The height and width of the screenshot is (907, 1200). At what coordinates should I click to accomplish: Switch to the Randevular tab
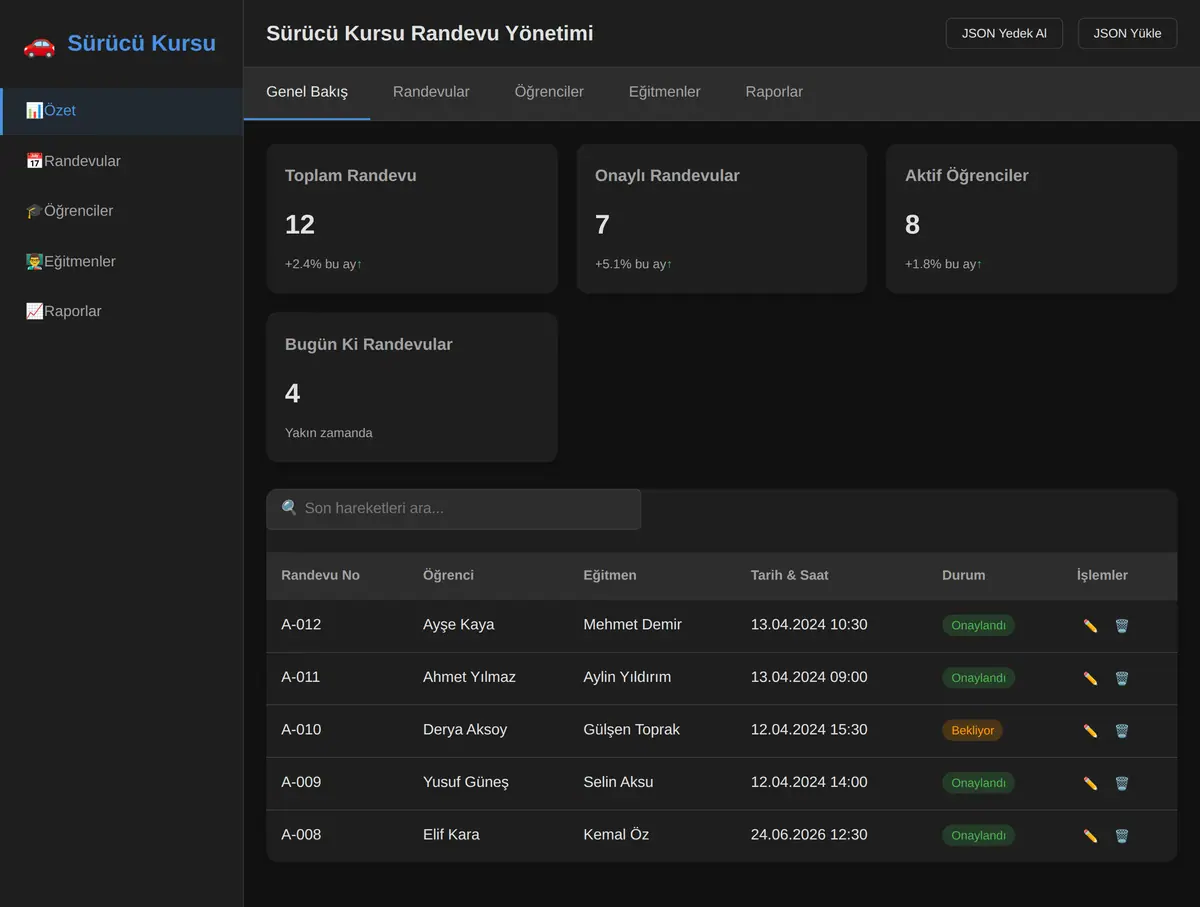[x=431, y=92]
